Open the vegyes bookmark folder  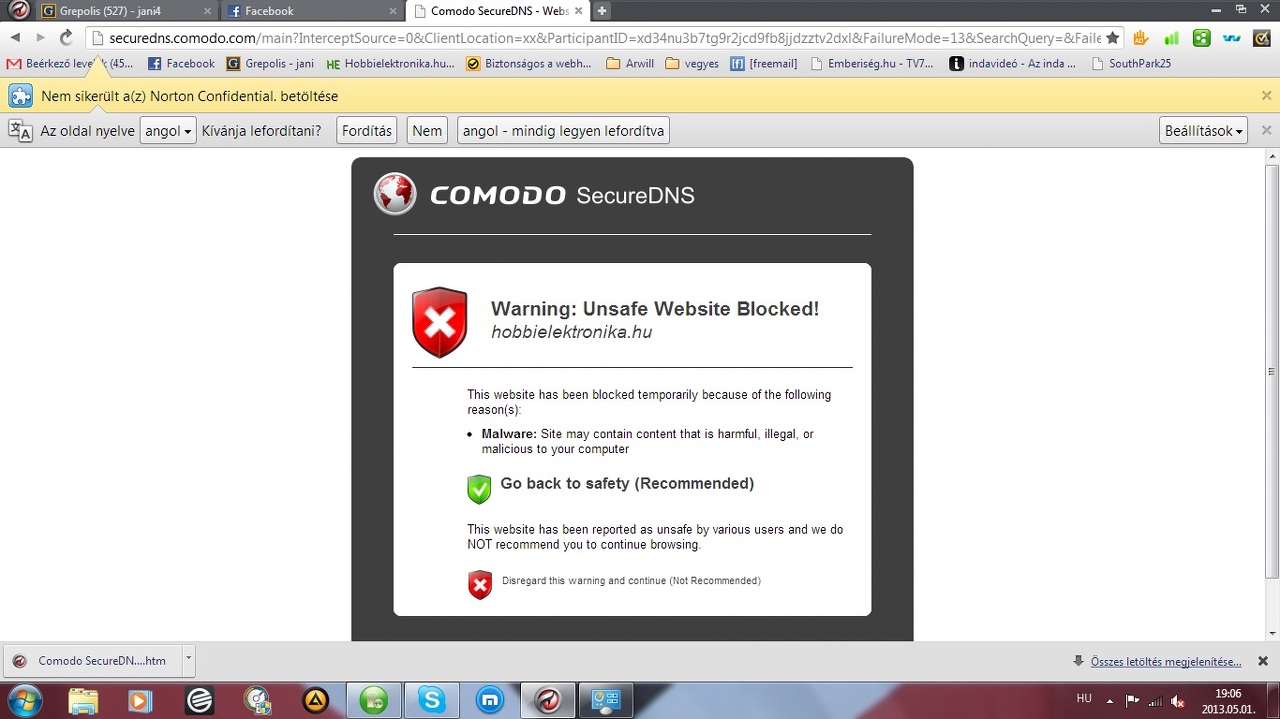click(x=692, y=63)
